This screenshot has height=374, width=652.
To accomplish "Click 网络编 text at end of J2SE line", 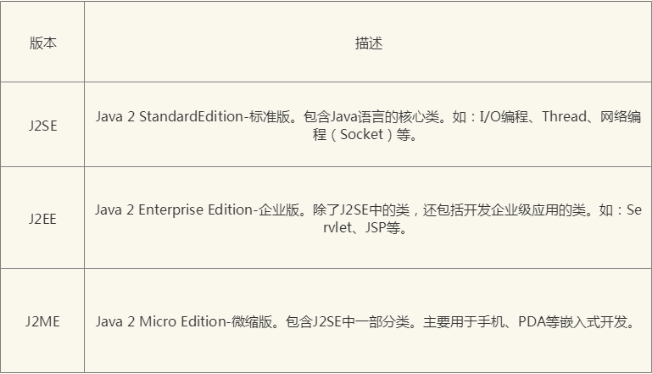I will [620, 116].
